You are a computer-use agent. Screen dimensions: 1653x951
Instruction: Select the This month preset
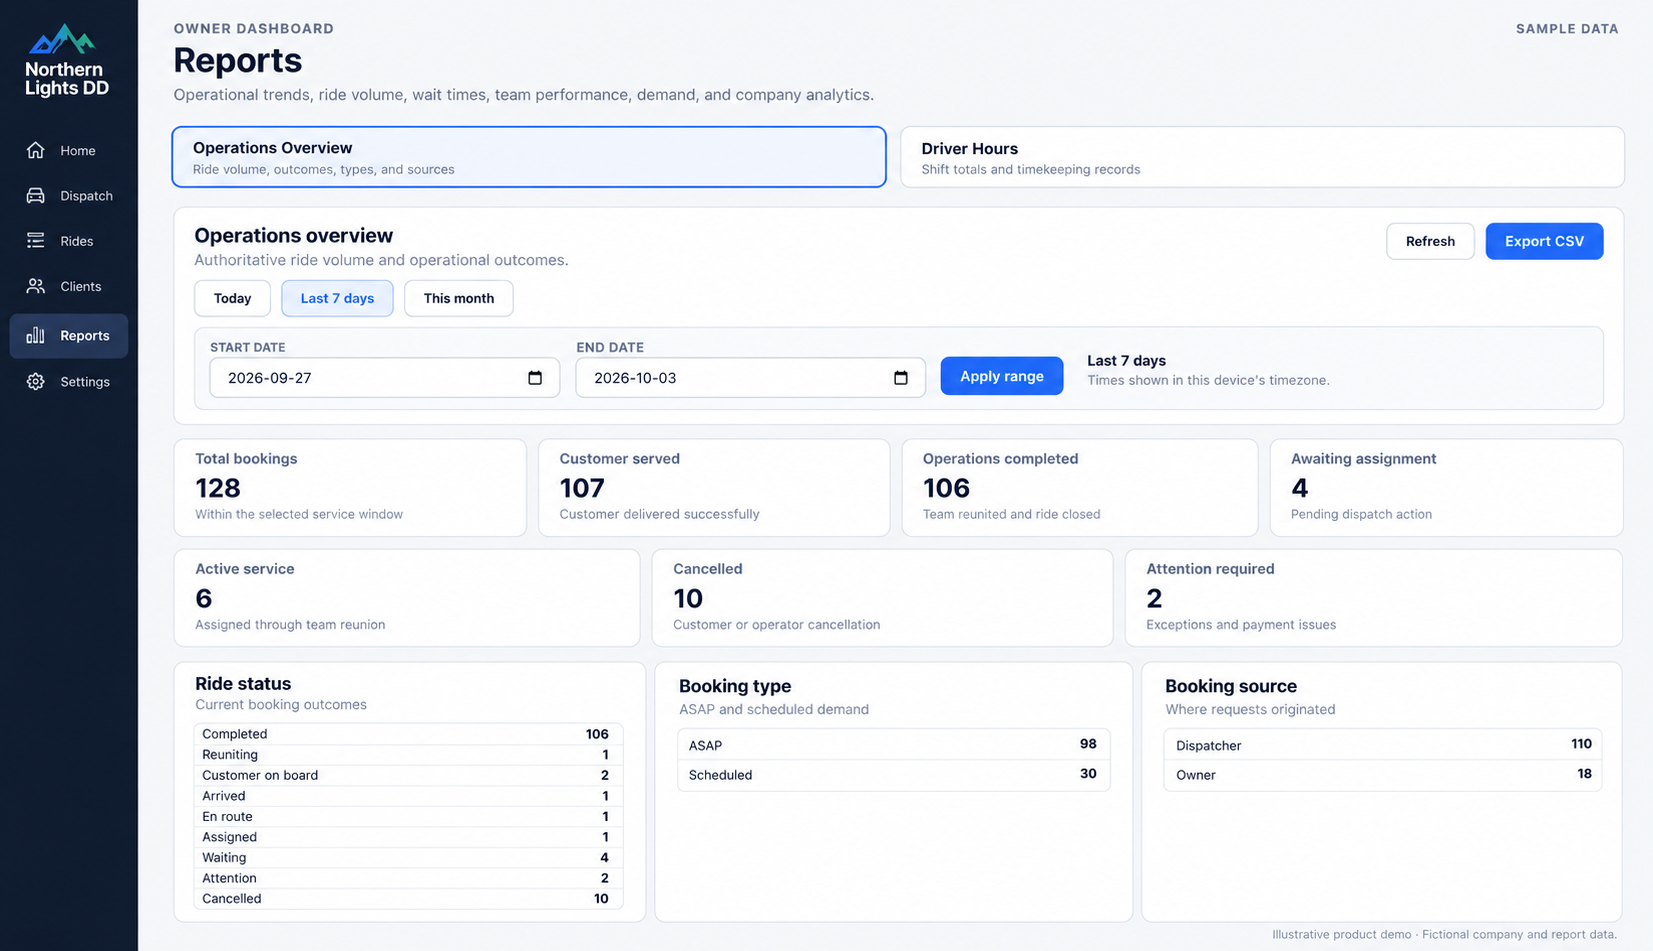coord(459,298)
